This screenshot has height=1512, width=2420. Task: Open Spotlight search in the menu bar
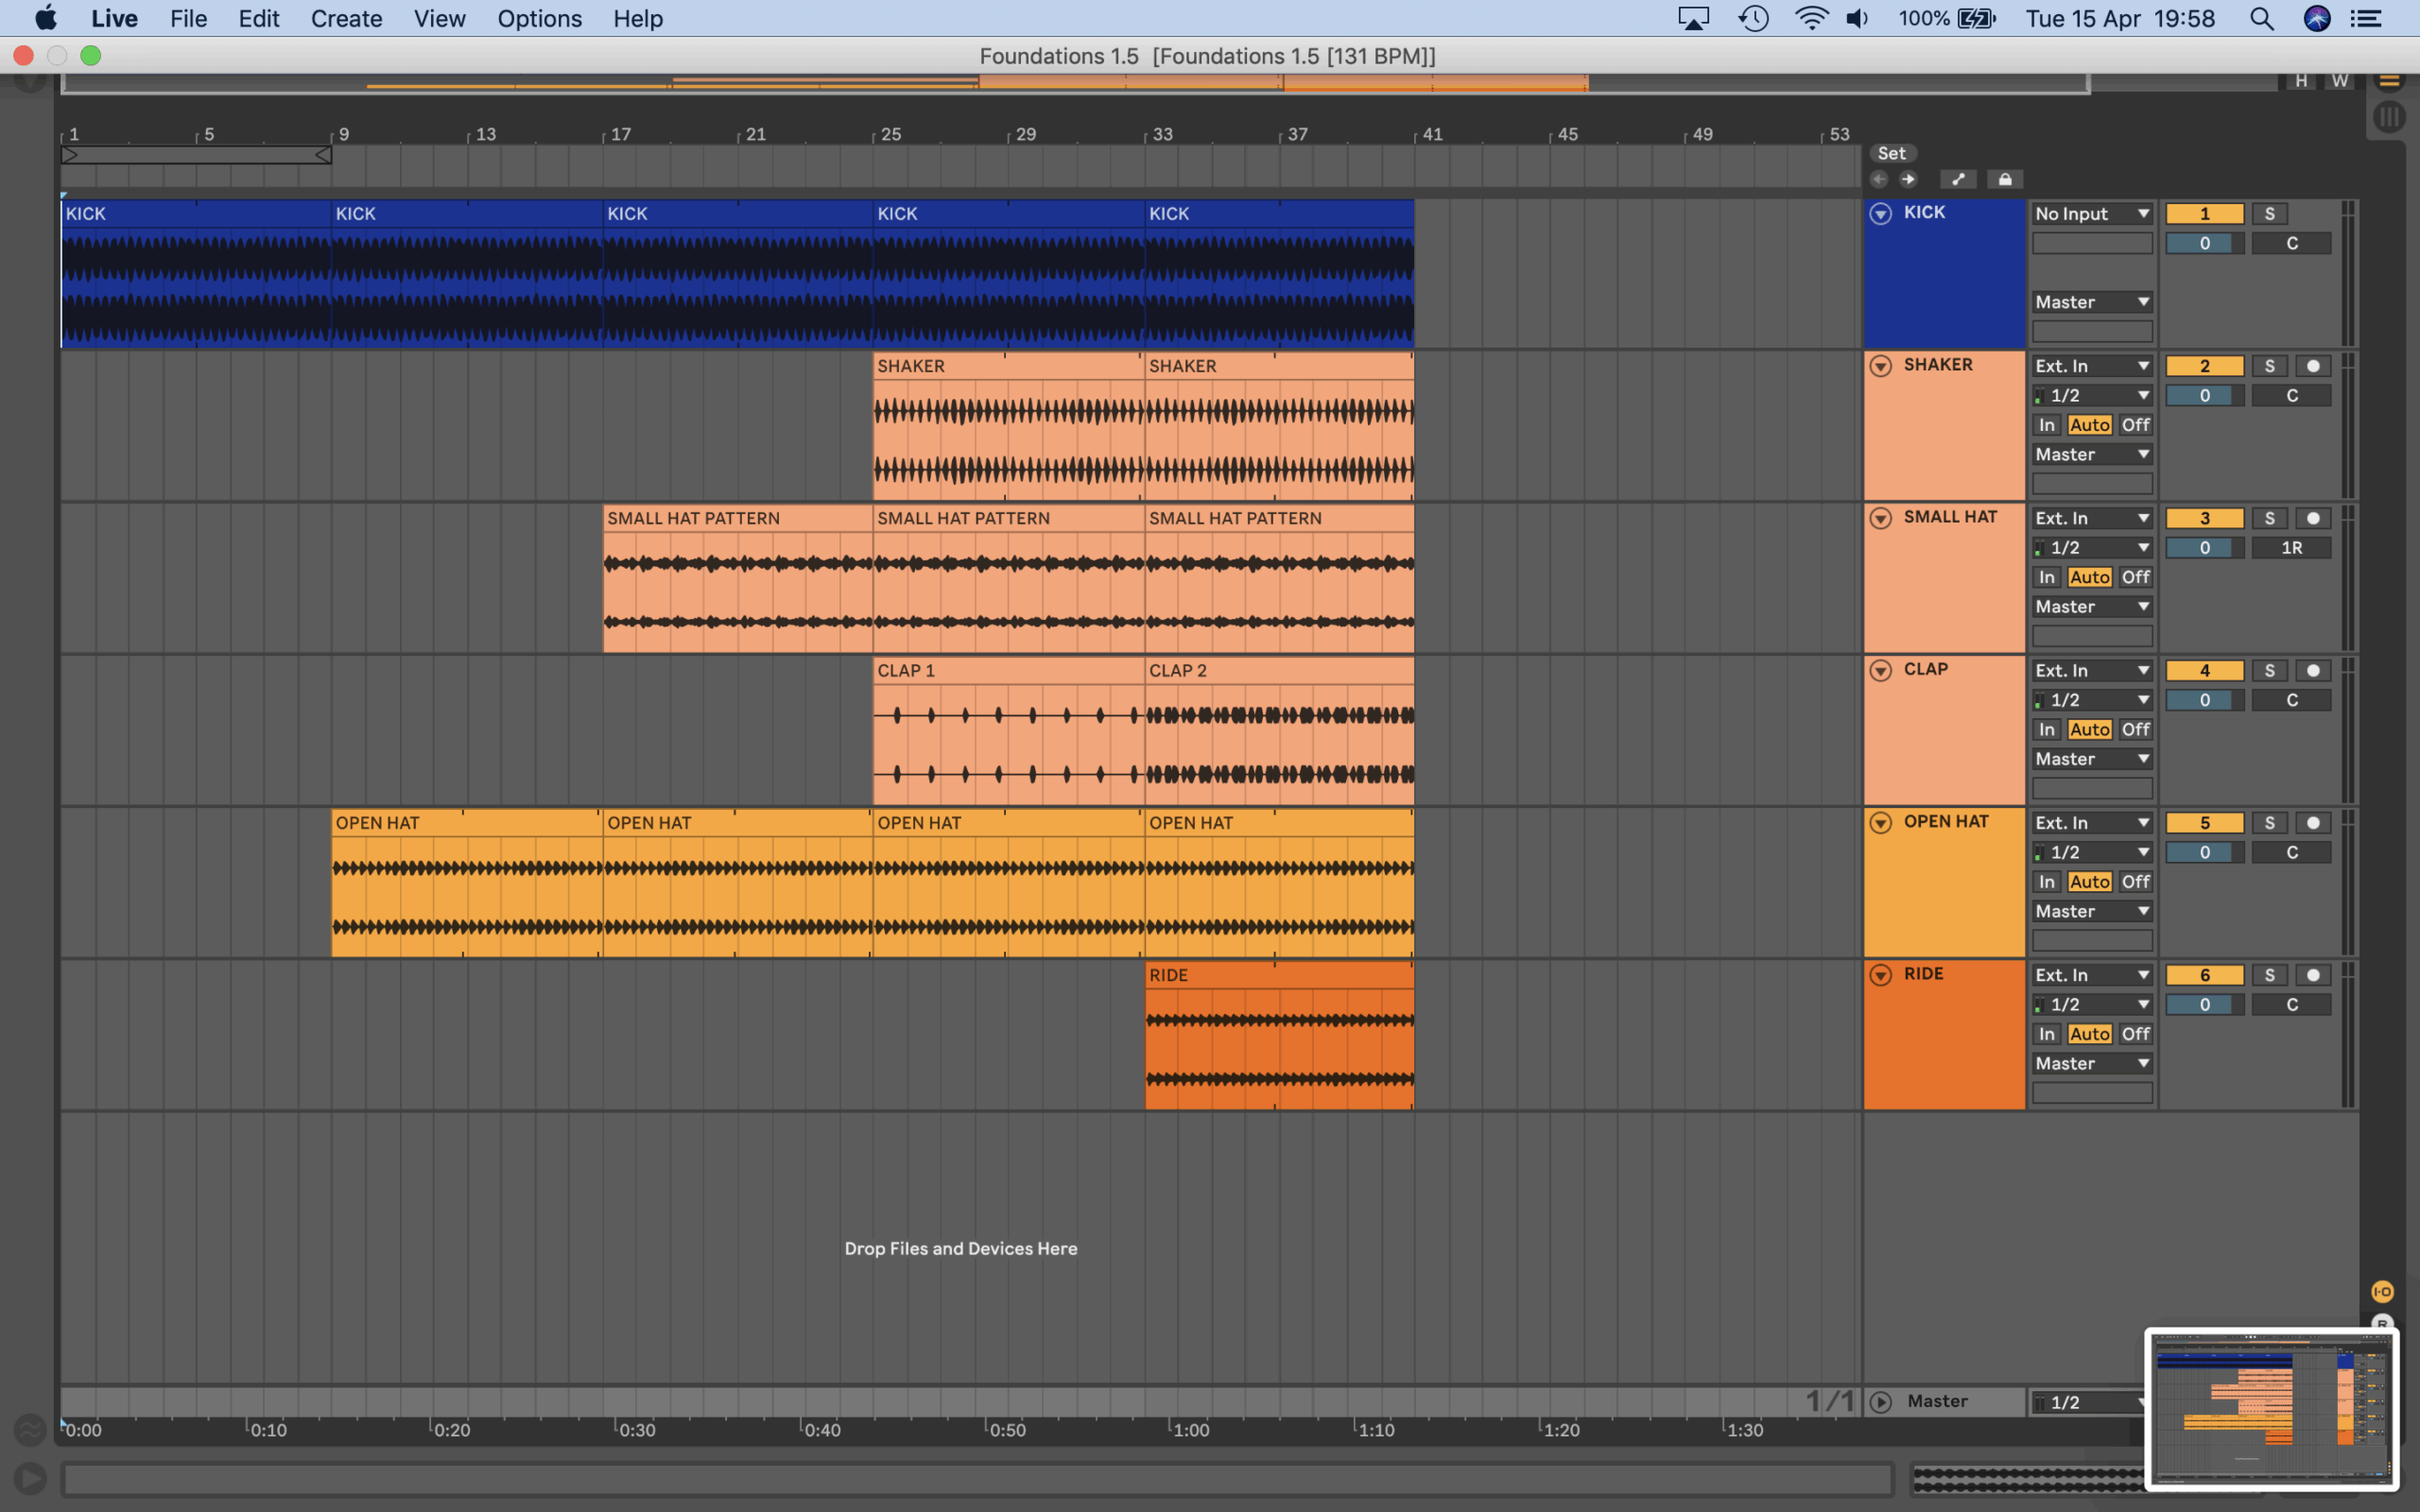(x=2261, y=19)
